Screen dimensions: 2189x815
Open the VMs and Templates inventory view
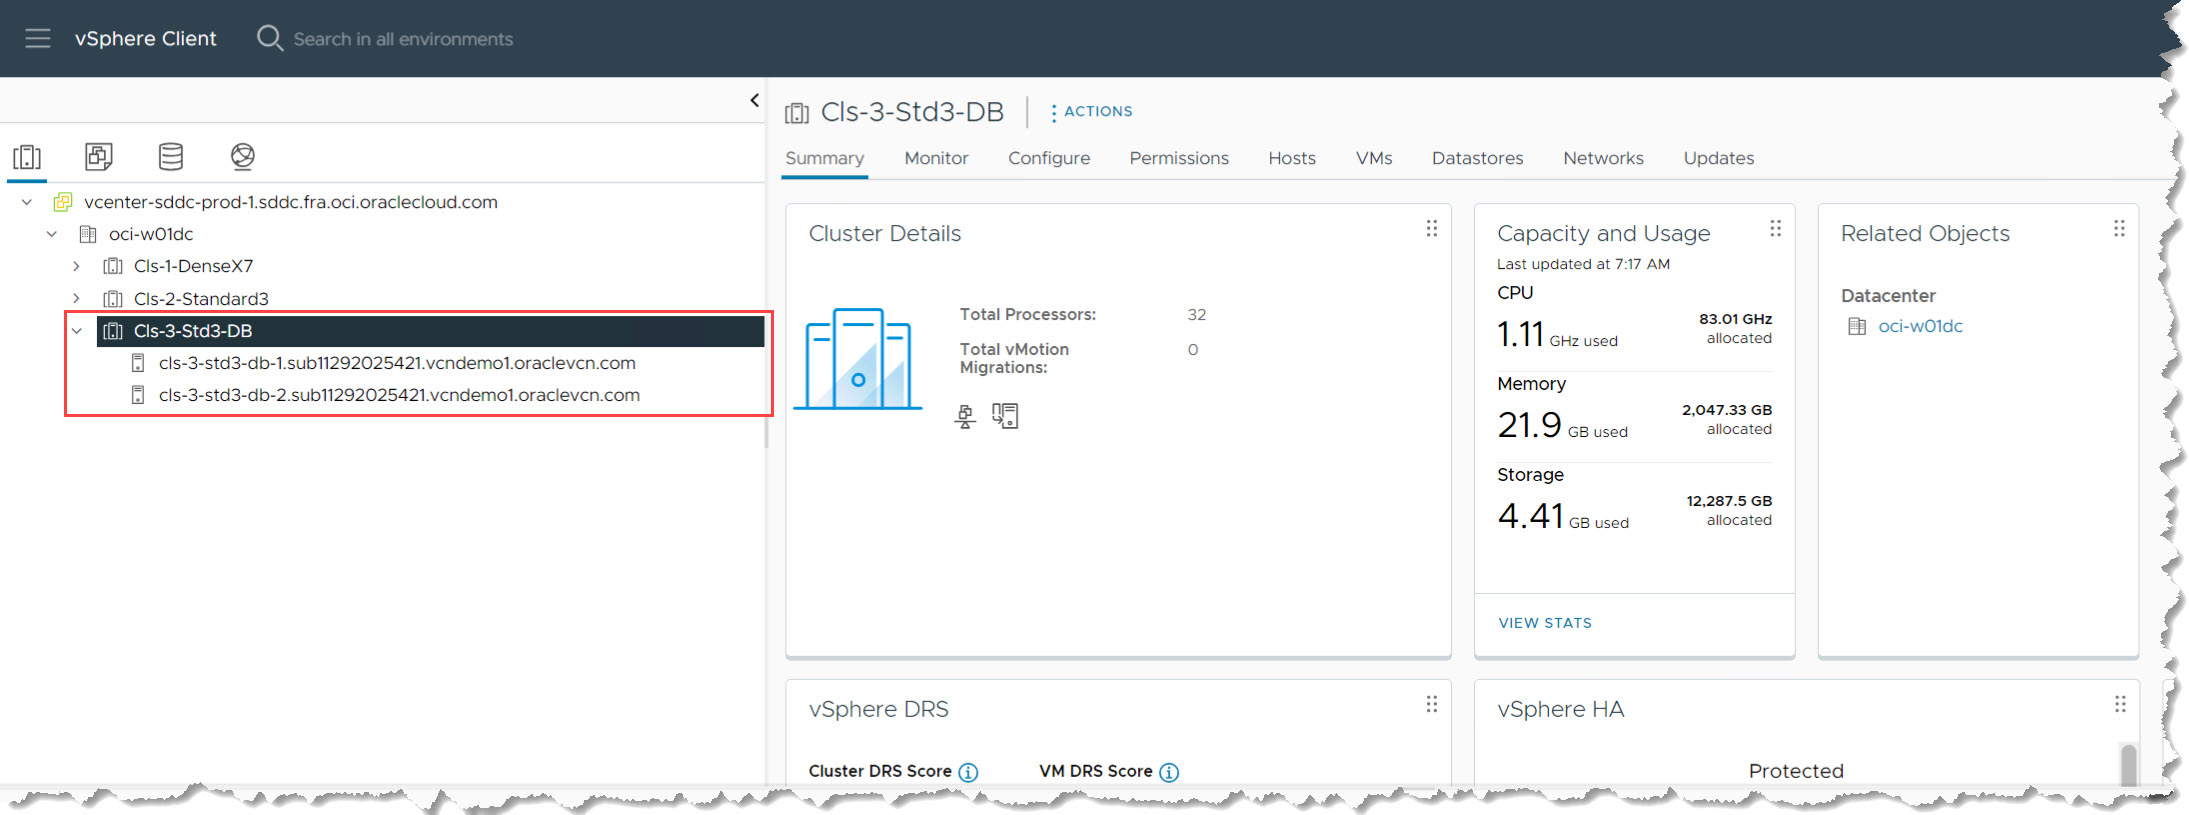pyautogui.click(x=99, y=156)
